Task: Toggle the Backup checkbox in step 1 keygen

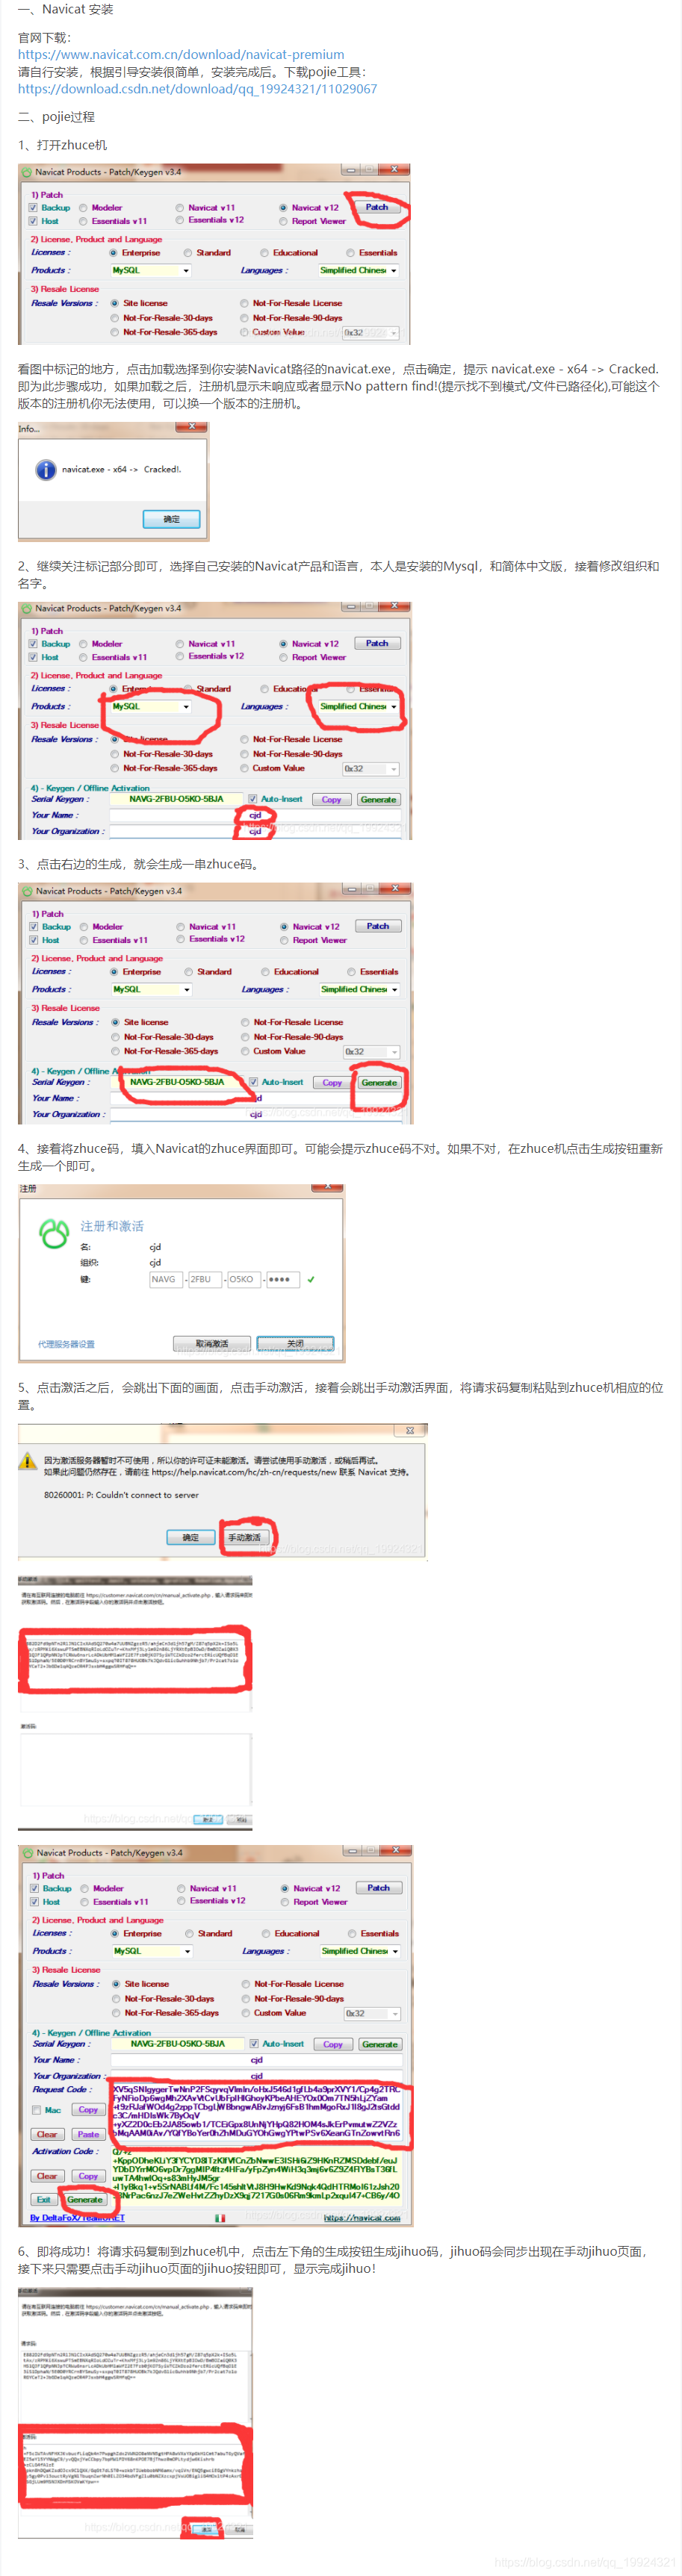Action: click(x=33, y=208)
